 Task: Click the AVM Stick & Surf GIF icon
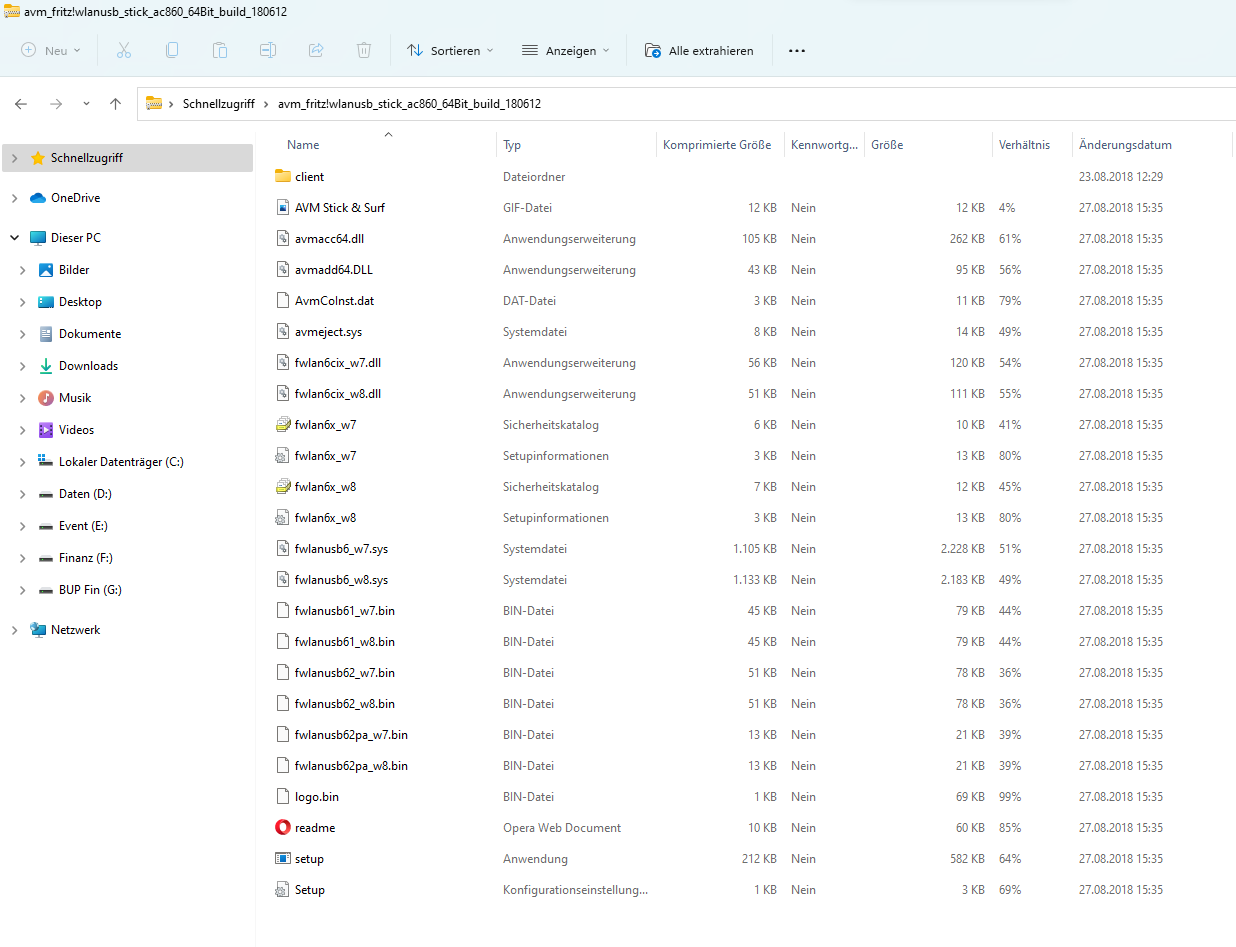click(x=282, y=207)
